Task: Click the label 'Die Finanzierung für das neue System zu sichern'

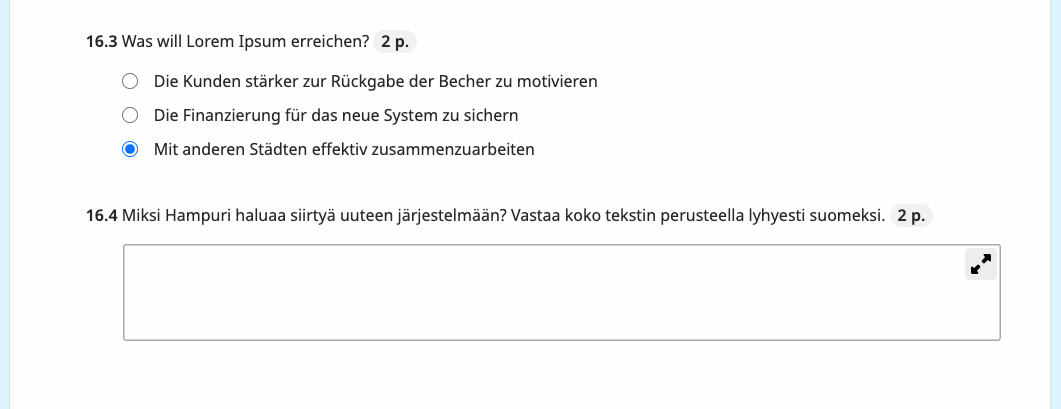Action: (336, 115)
